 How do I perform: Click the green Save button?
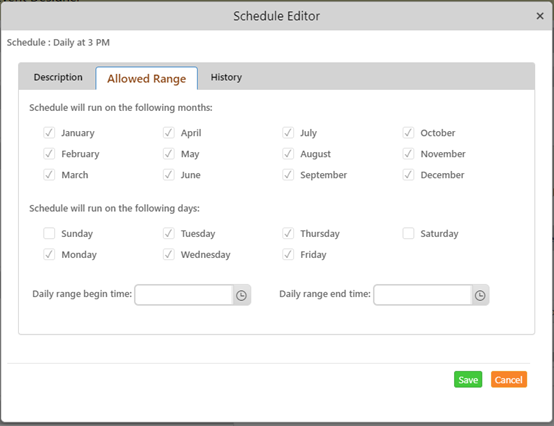coord(468,380)
